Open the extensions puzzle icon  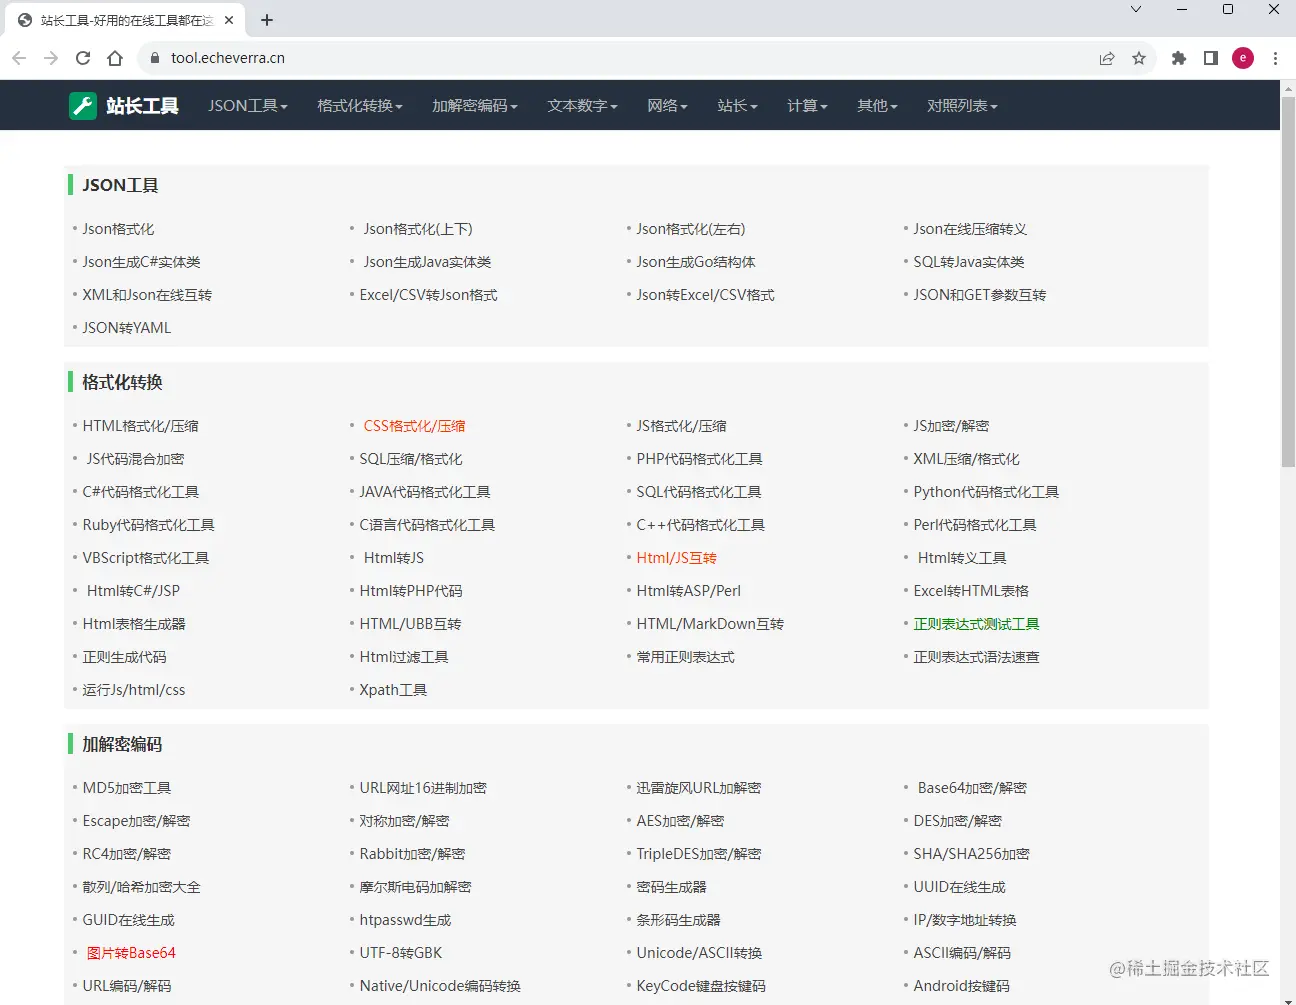(x=1179, y=58)
